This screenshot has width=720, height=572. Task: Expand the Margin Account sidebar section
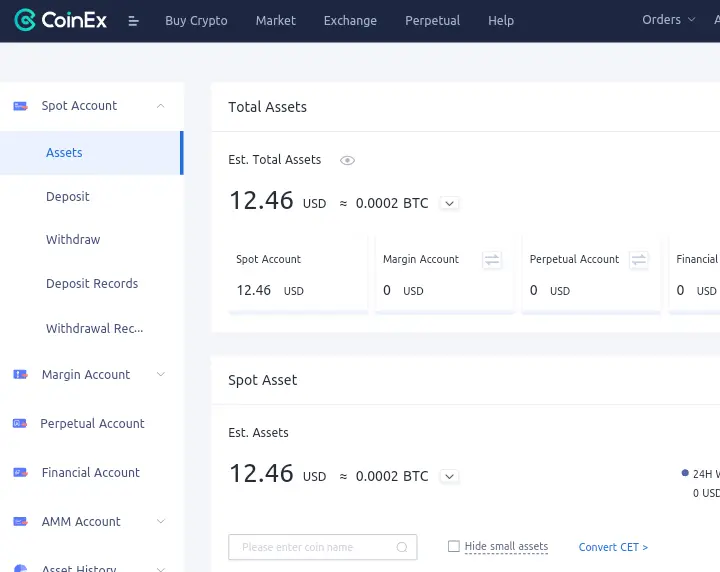[x=161, y=374]
